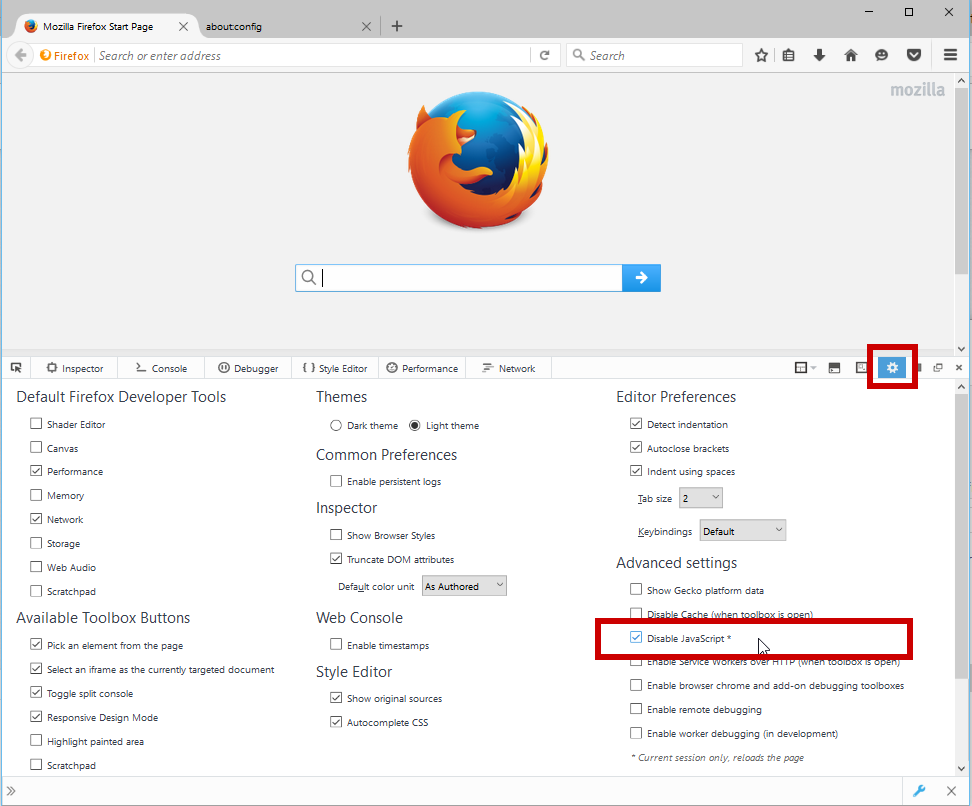972x806 pixels.
Task: Click options panel scrollbar up arrow
Action: coord(961,387)
